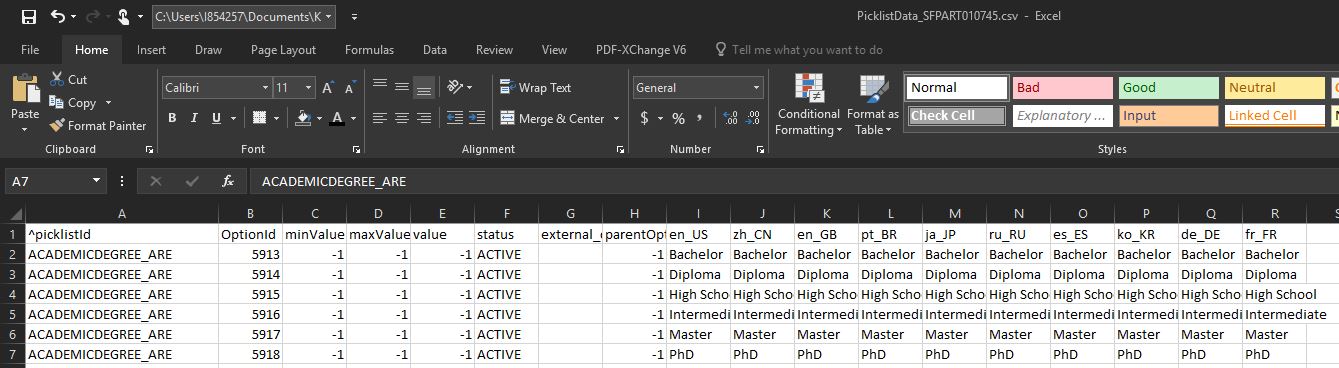Click Increase Indent icon
Viewport: 1339px width, 368px height.
[x=477, y=118]
